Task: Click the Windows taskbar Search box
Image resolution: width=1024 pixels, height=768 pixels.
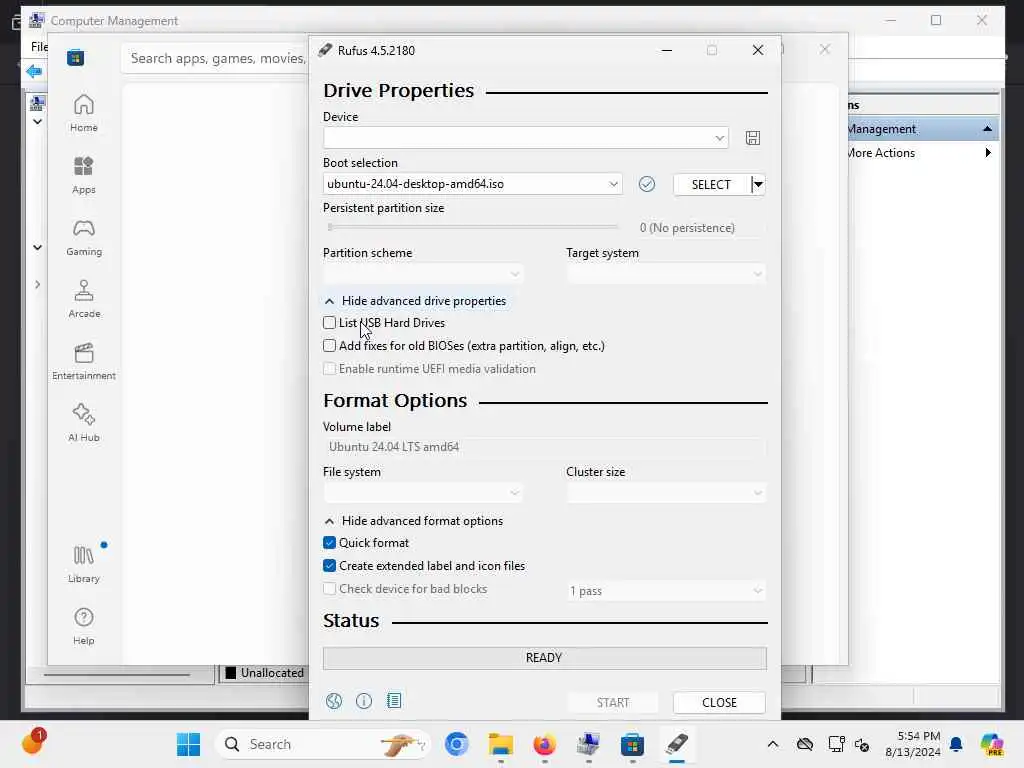Action: (x=323, y=744)
